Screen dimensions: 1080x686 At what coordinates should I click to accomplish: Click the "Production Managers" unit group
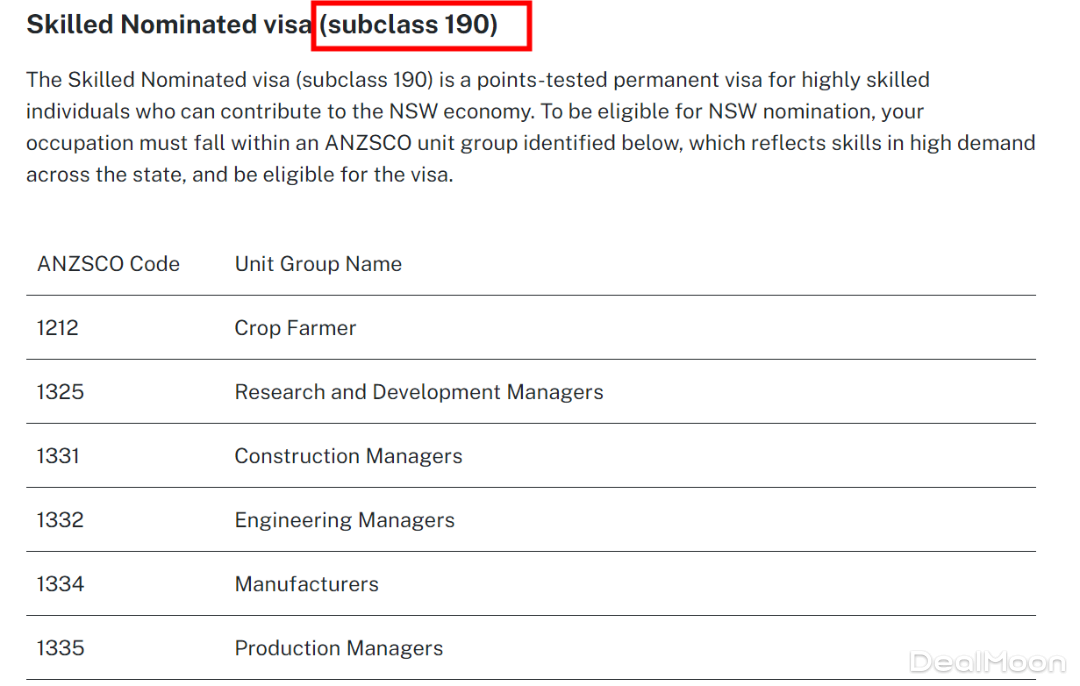pos(338,648)
